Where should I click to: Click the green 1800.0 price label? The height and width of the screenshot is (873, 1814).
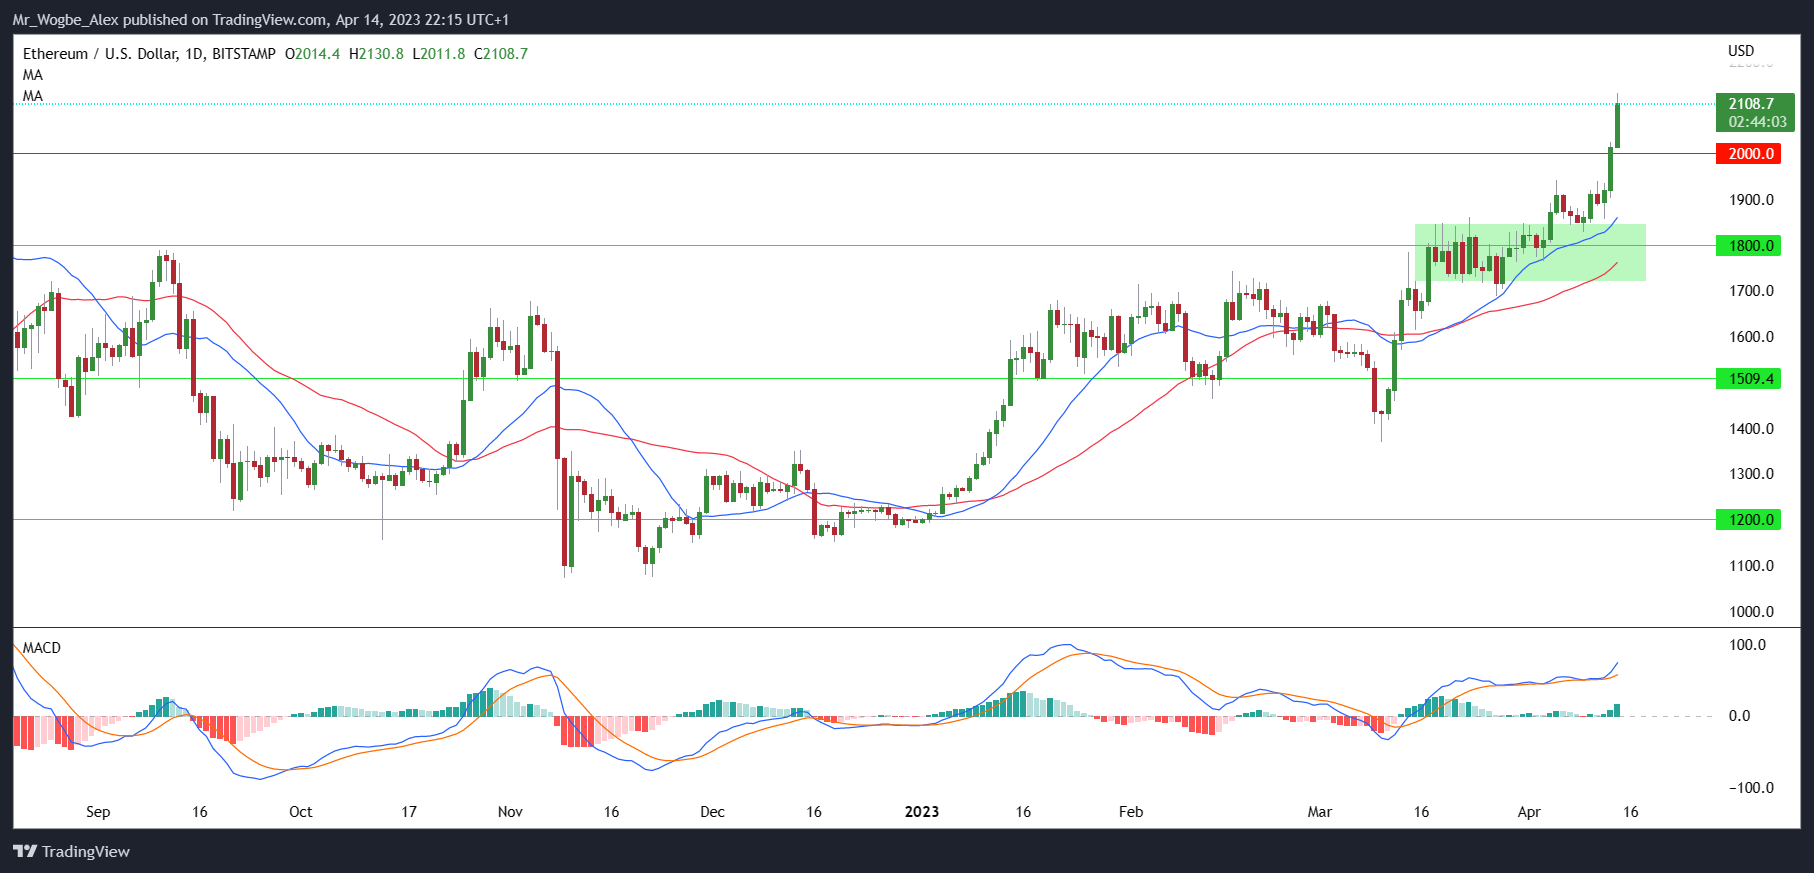click(x=1748, y=246)
